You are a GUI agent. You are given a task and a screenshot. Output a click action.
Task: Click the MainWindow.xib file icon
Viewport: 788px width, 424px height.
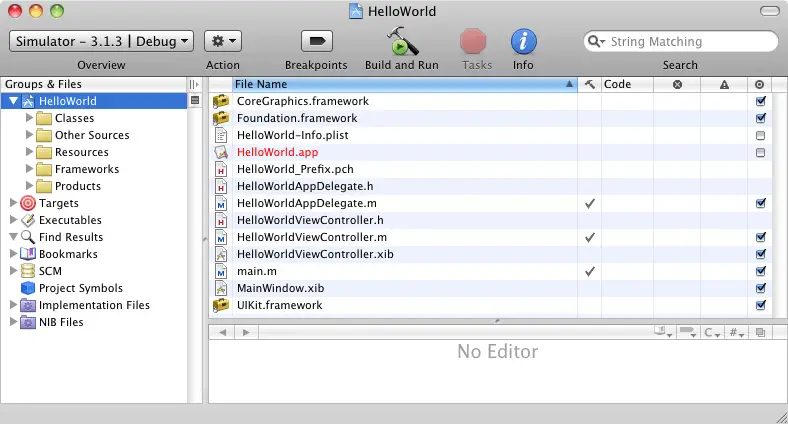(221, 288)
